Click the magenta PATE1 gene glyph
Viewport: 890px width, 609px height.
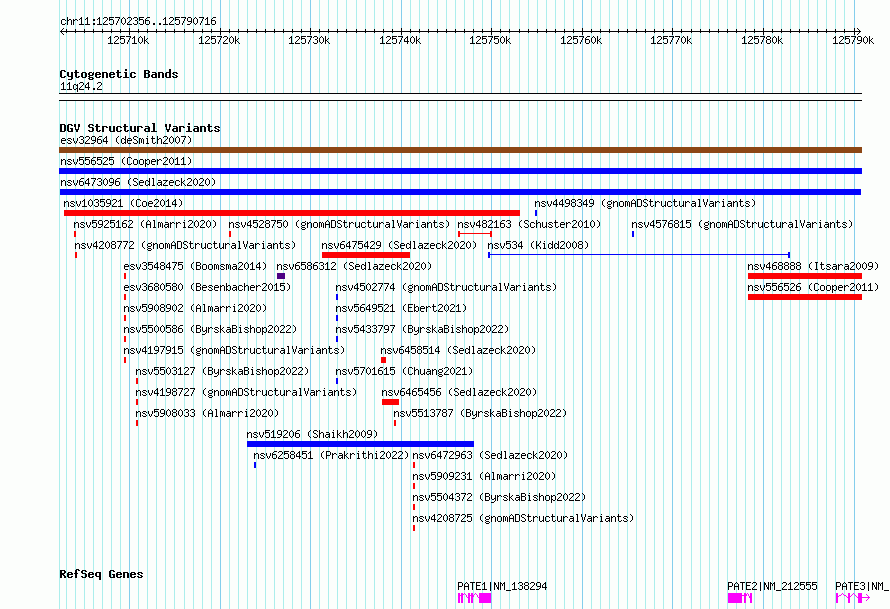tap(475, 598)
